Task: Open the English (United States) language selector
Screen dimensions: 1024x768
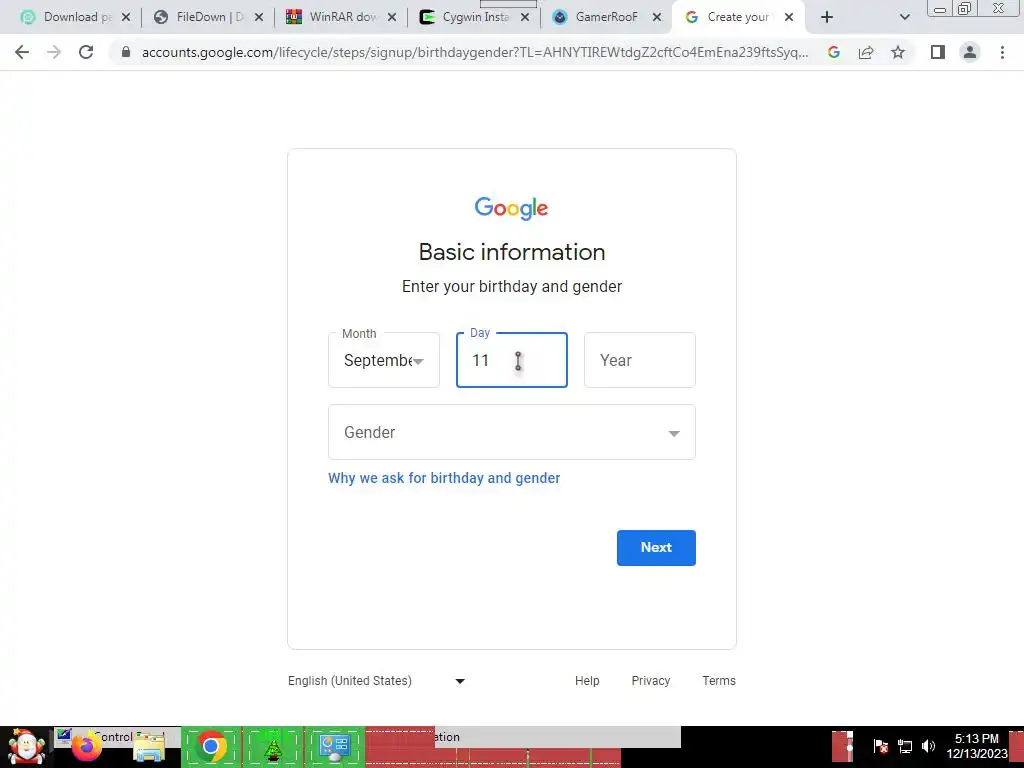Action: 377,680
